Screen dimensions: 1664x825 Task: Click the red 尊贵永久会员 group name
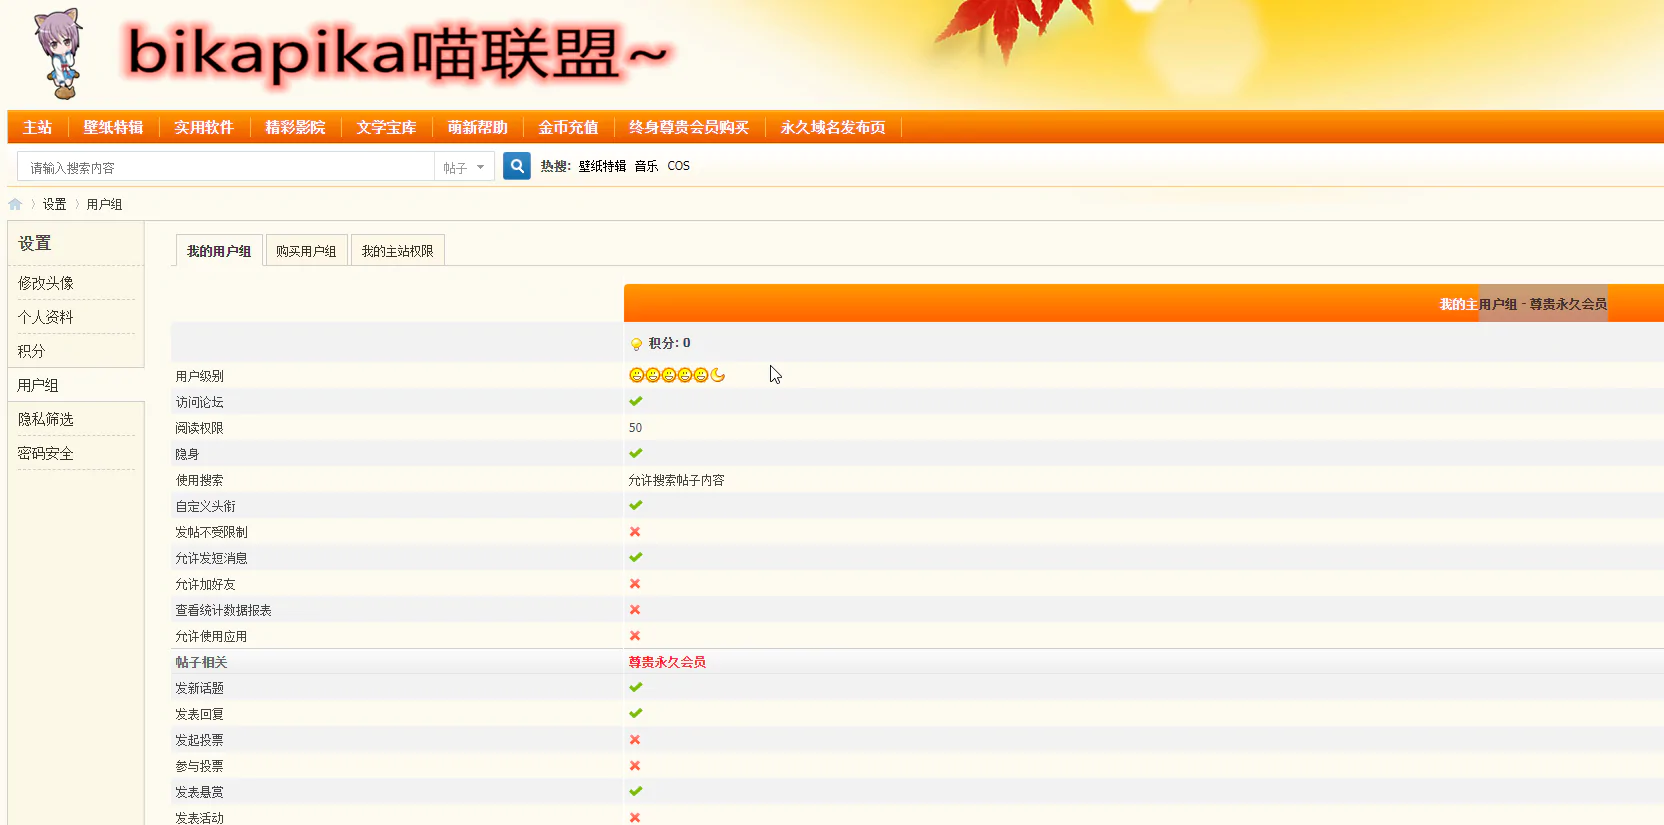667,662
